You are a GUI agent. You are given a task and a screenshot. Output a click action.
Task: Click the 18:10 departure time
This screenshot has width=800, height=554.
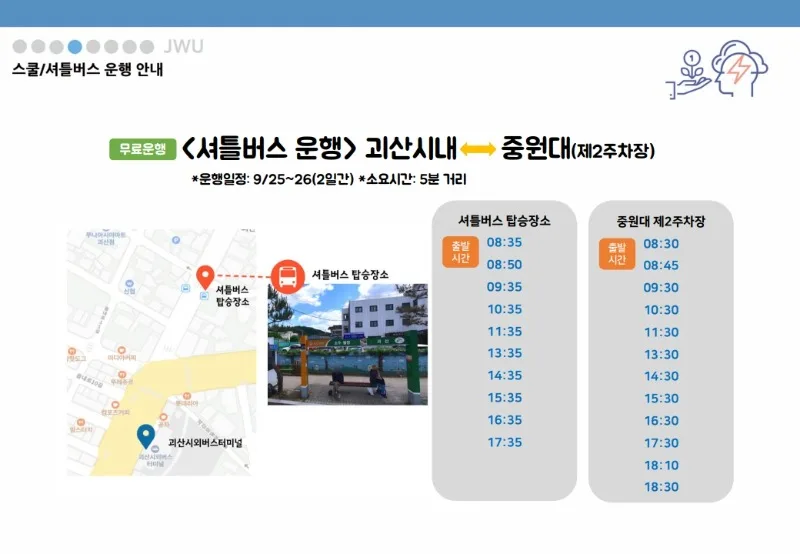point(661,465)
